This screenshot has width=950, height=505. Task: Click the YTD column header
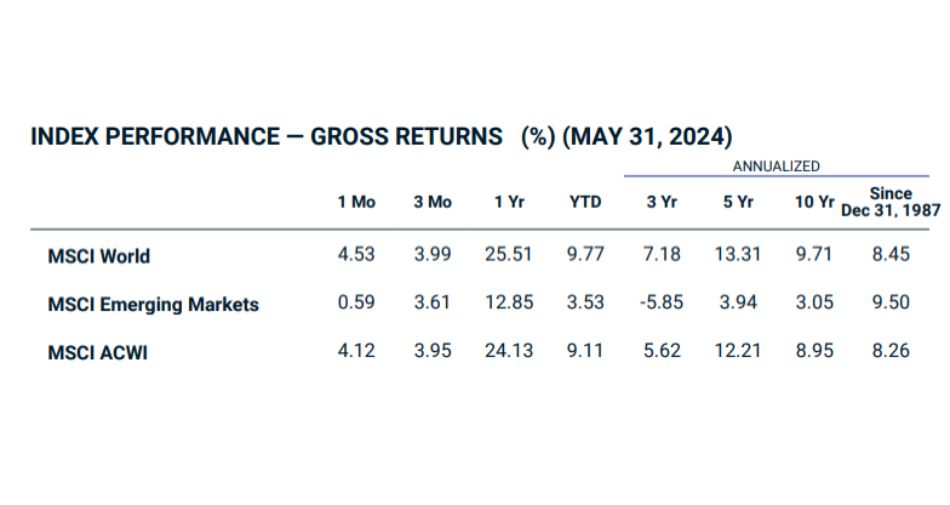click(585, 202)
